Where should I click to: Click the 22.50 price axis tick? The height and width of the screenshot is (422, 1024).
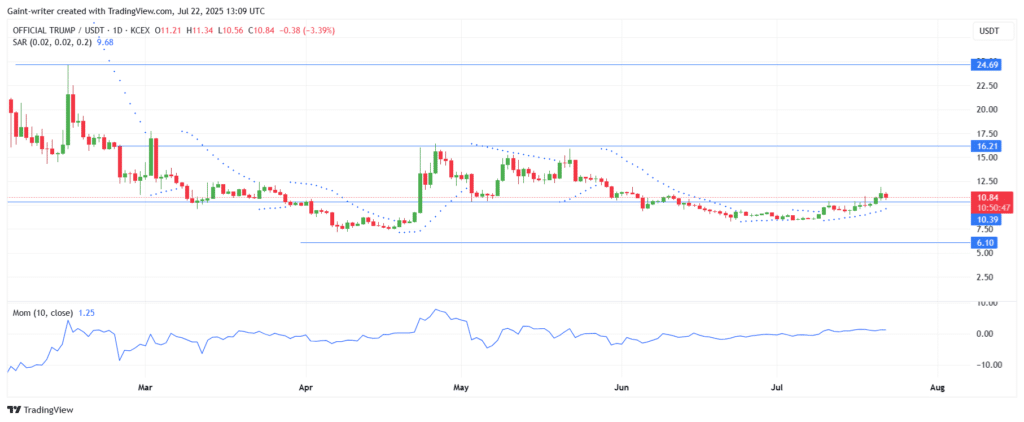coord(987,86)
